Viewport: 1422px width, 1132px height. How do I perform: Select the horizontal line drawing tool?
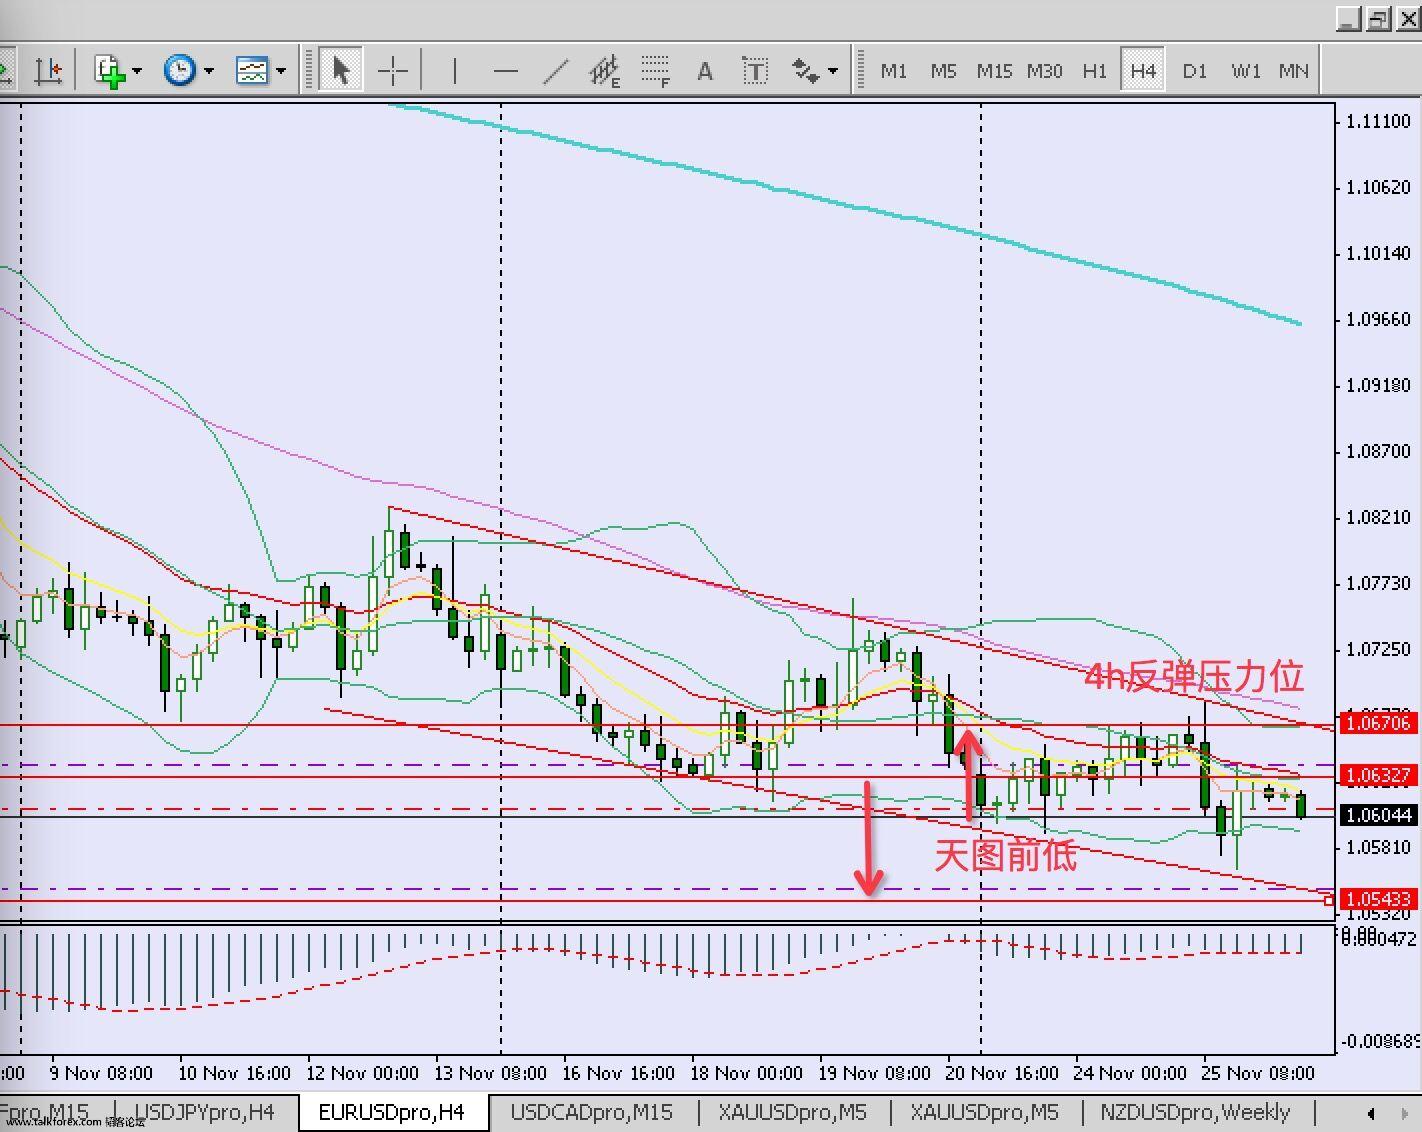pyautogui.click(x=506, y=71)
